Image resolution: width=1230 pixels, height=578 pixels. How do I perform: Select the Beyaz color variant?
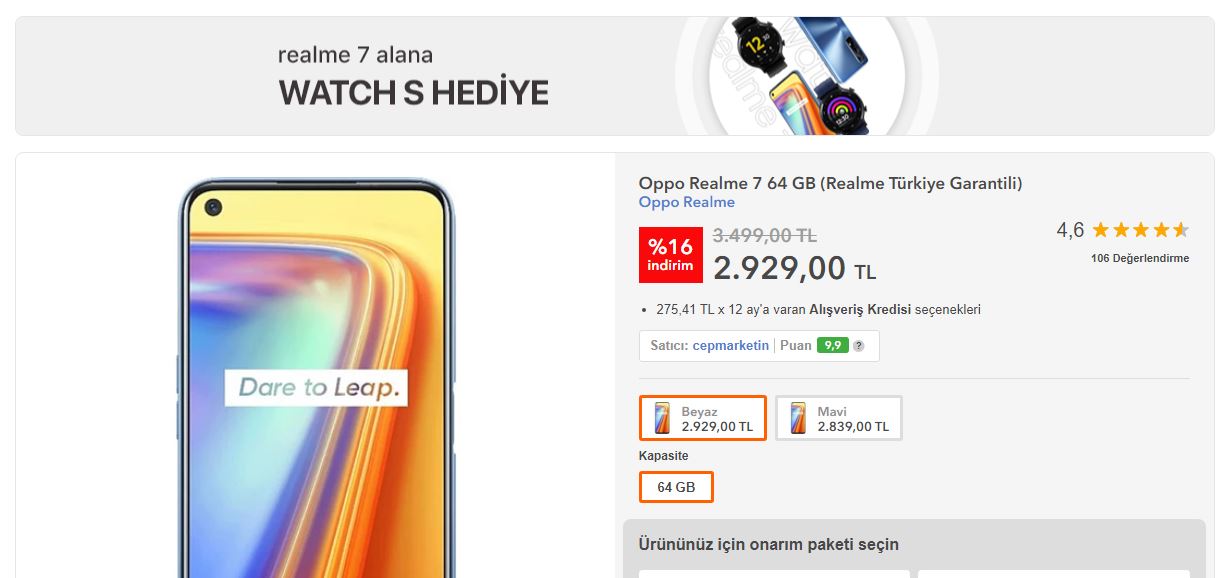point(703,418)
